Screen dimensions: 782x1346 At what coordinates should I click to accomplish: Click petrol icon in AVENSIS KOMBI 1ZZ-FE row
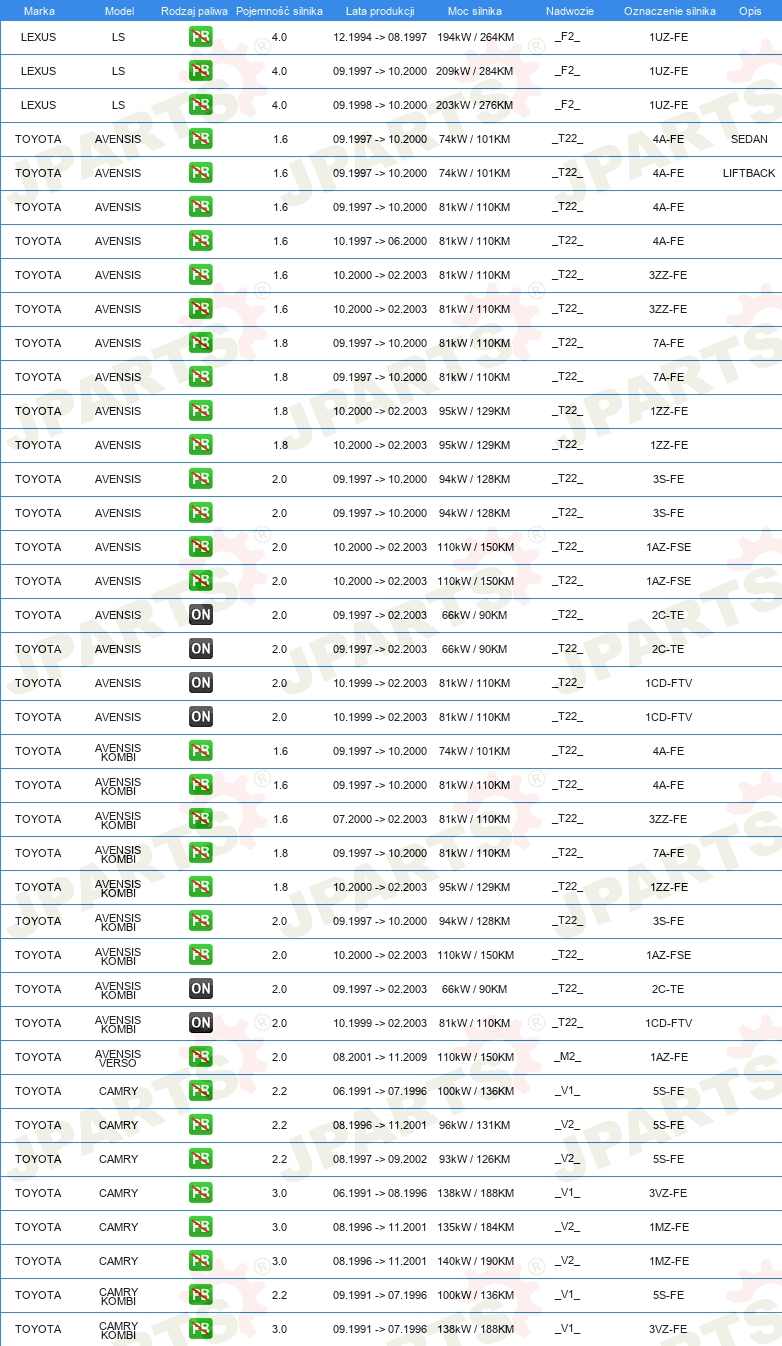point(200,887)
